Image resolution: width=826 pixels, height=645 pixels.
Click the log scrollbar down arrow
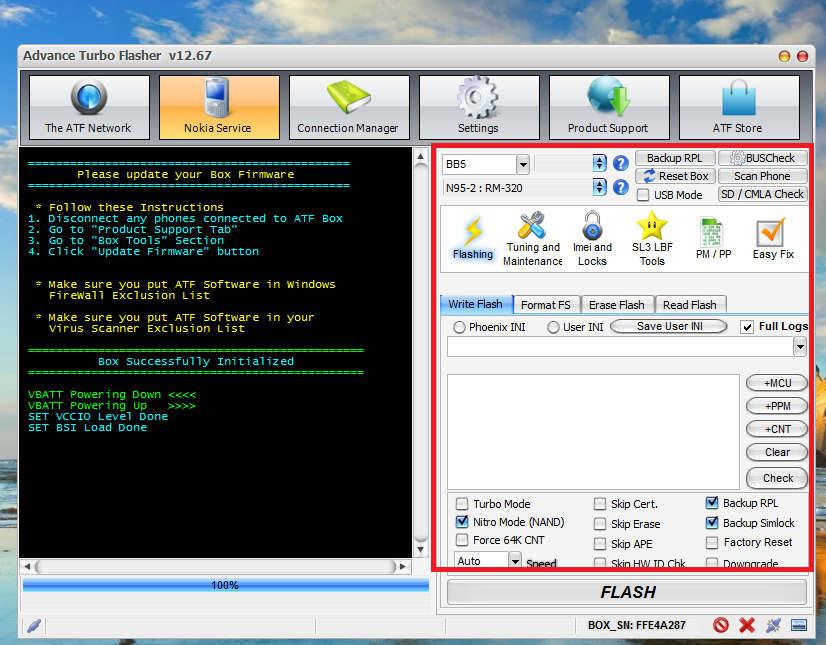[420, 550]
